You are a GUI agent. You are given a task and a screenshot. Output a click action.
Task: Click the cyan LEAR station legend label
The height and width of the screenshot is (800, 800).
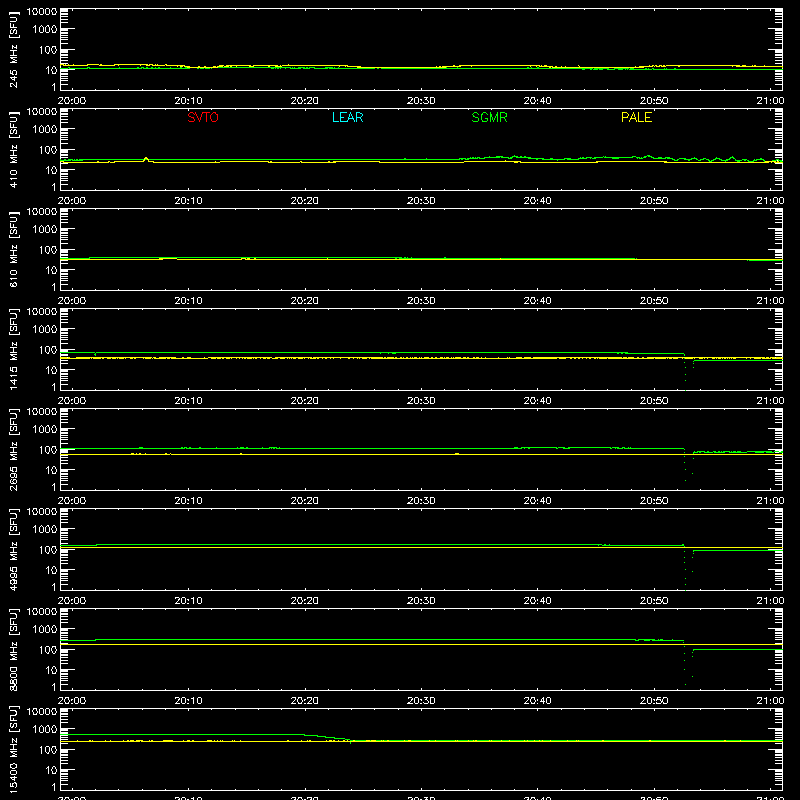click(347, 117)
